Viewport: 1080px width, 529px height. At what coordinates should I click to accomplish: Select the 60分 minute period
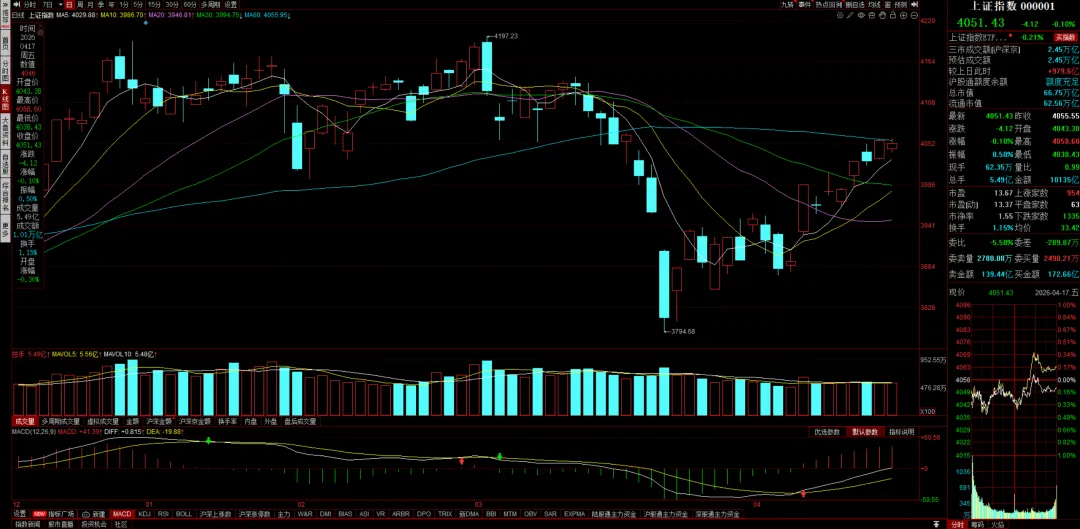coord(191,5)
